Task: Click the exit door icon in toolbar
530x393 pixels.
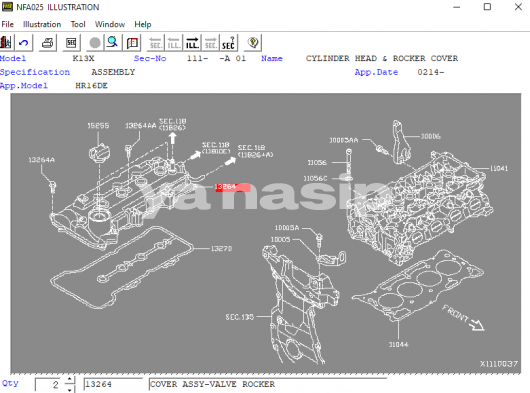Action: point(6,43)
